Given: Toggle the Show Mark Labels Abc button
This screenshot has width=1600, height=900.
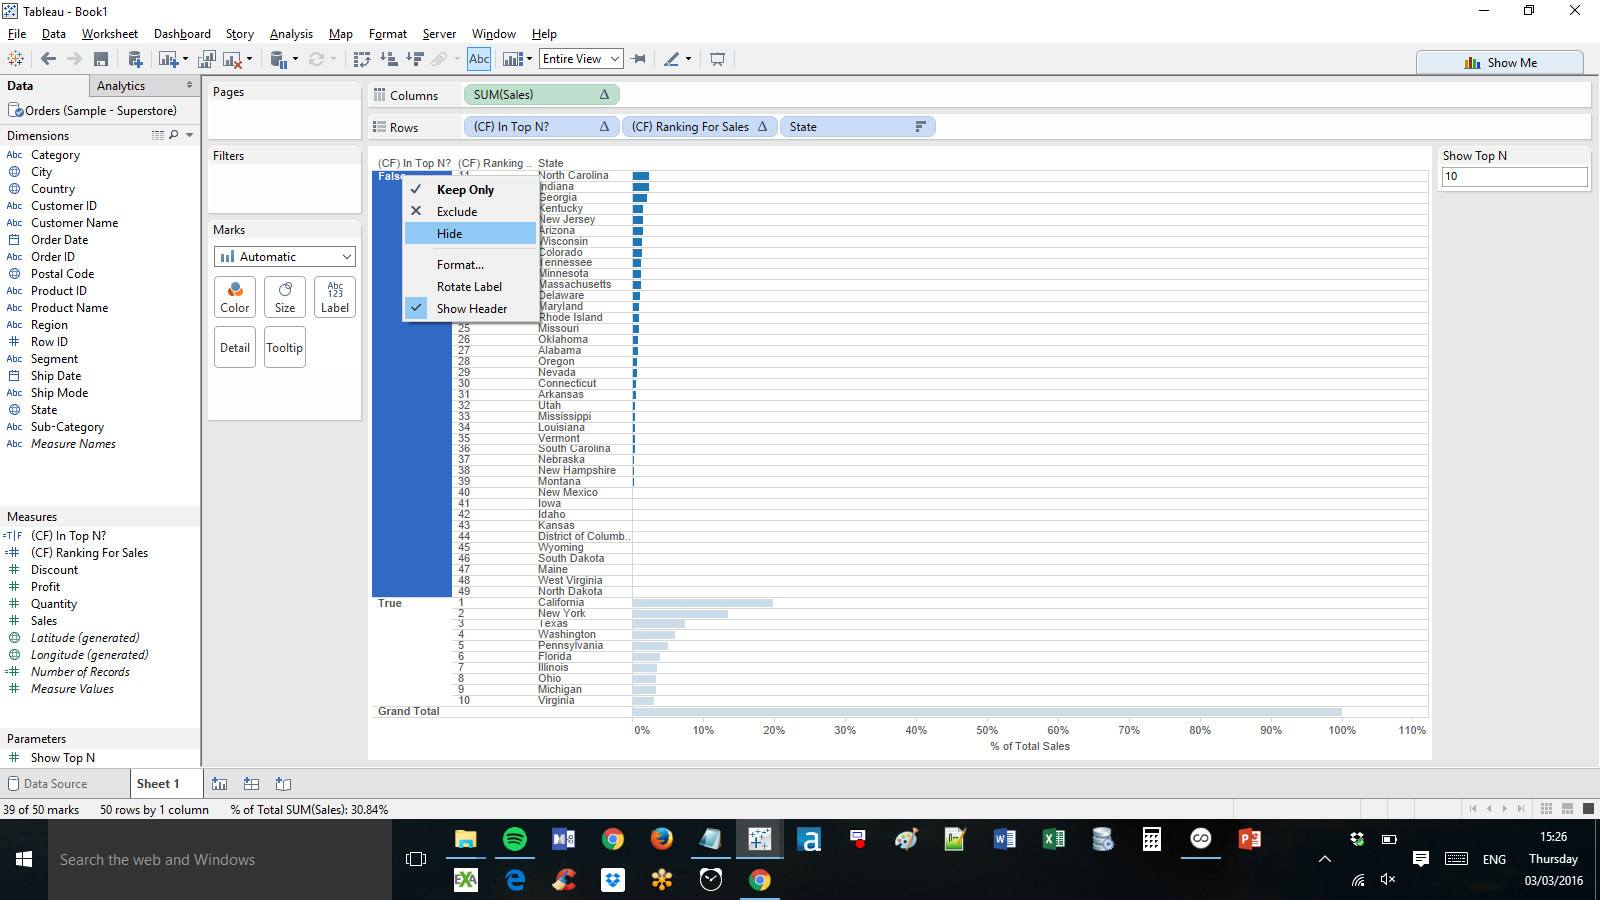Looking at the screenshot, I should (x=479, y=59).
